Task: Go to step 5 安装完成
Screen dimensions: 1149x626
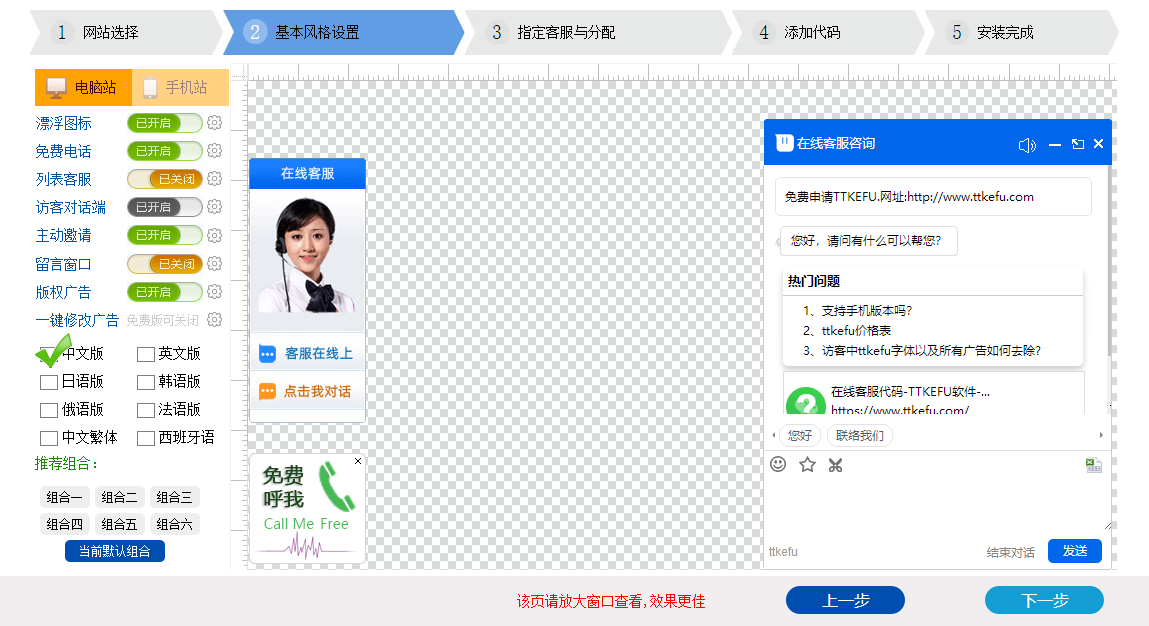Action: 1020,32
